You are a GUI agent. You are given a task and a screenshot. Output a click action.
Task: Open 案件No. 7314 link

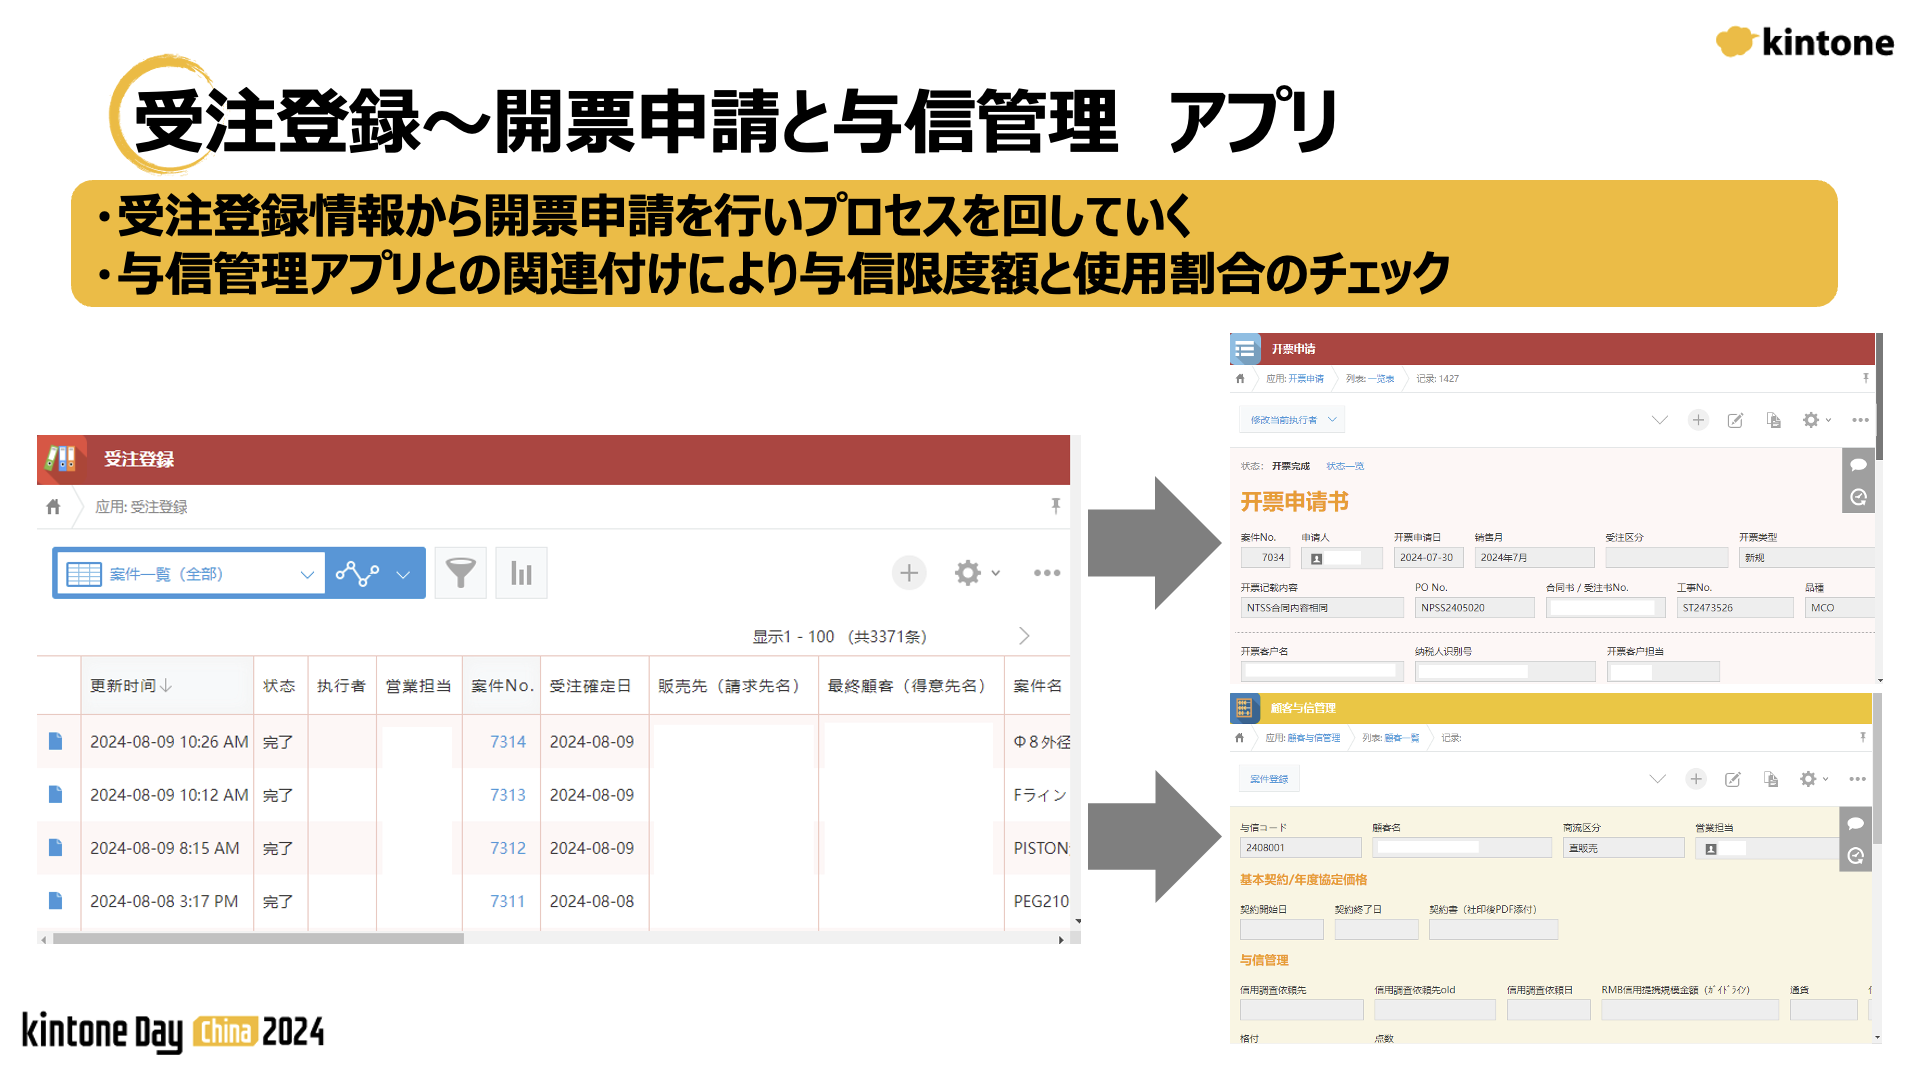508,741
